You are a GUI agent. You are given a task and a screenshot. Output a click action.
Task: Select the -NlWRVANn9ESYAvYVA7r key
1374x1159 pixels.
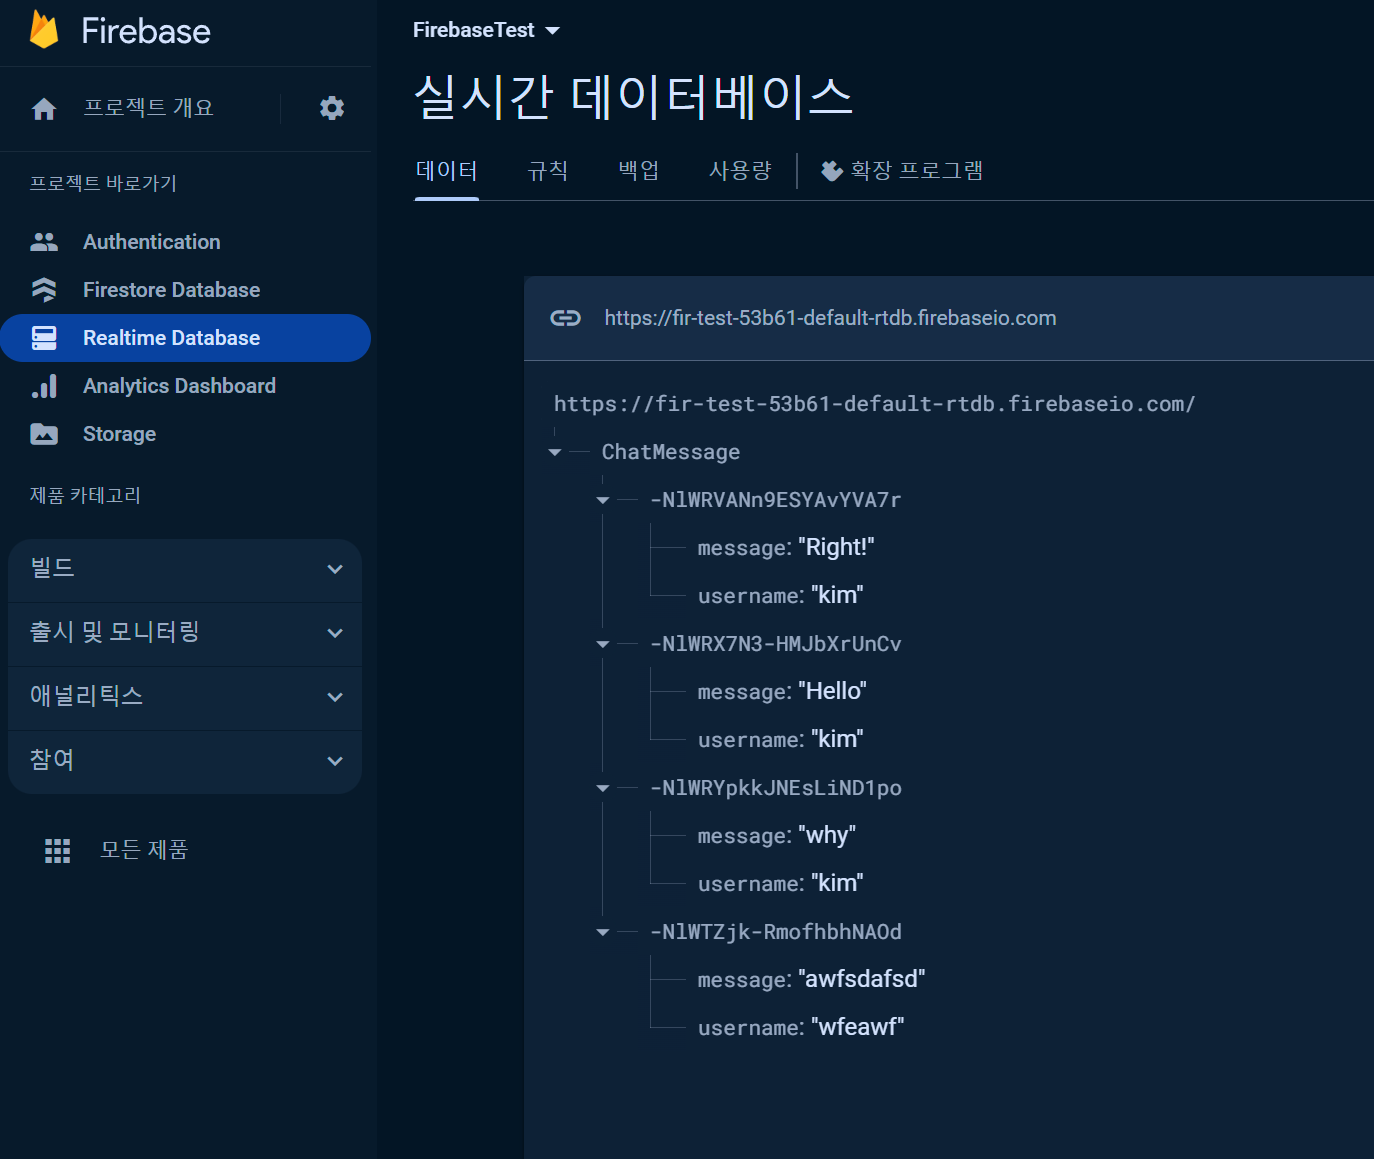click(x=775, y=500)
